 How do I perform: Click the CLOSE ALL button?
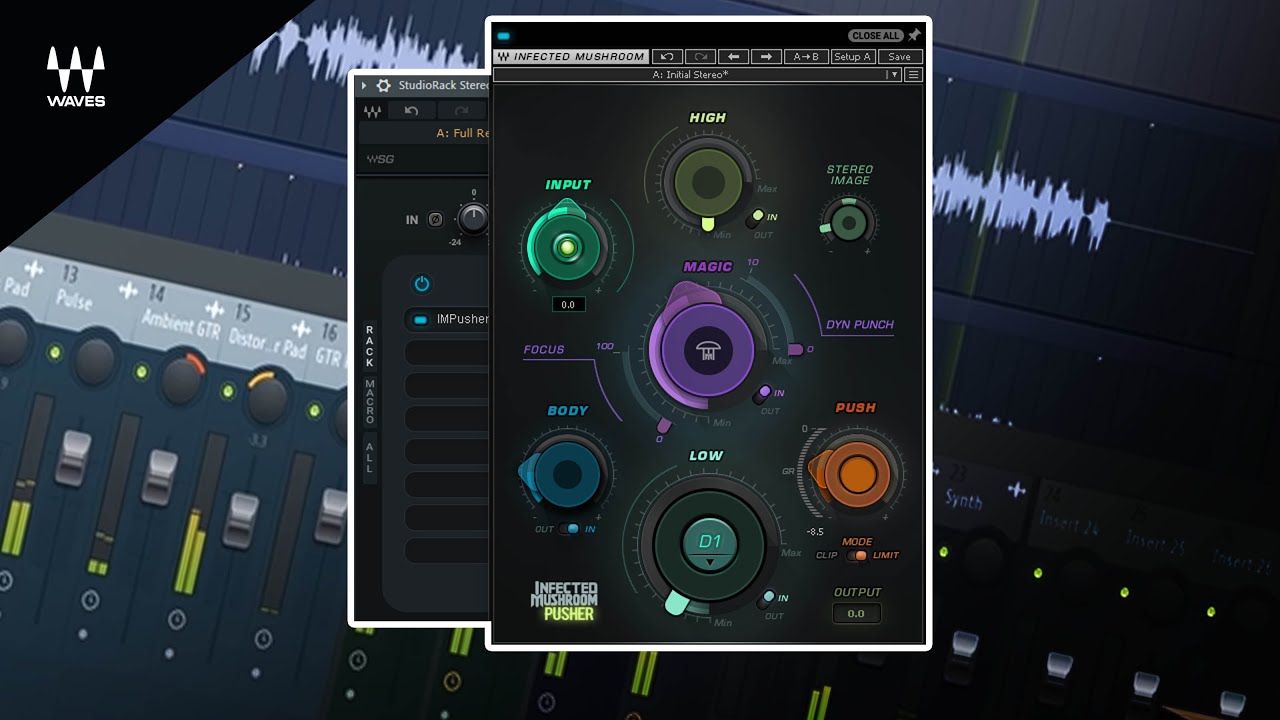point(876,36)
